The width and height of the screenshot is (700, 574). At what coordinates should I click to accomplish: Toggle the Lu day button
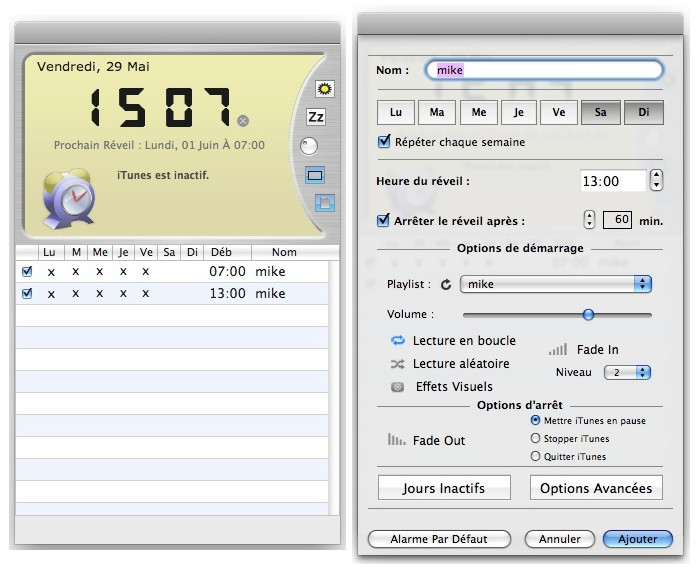396,112
